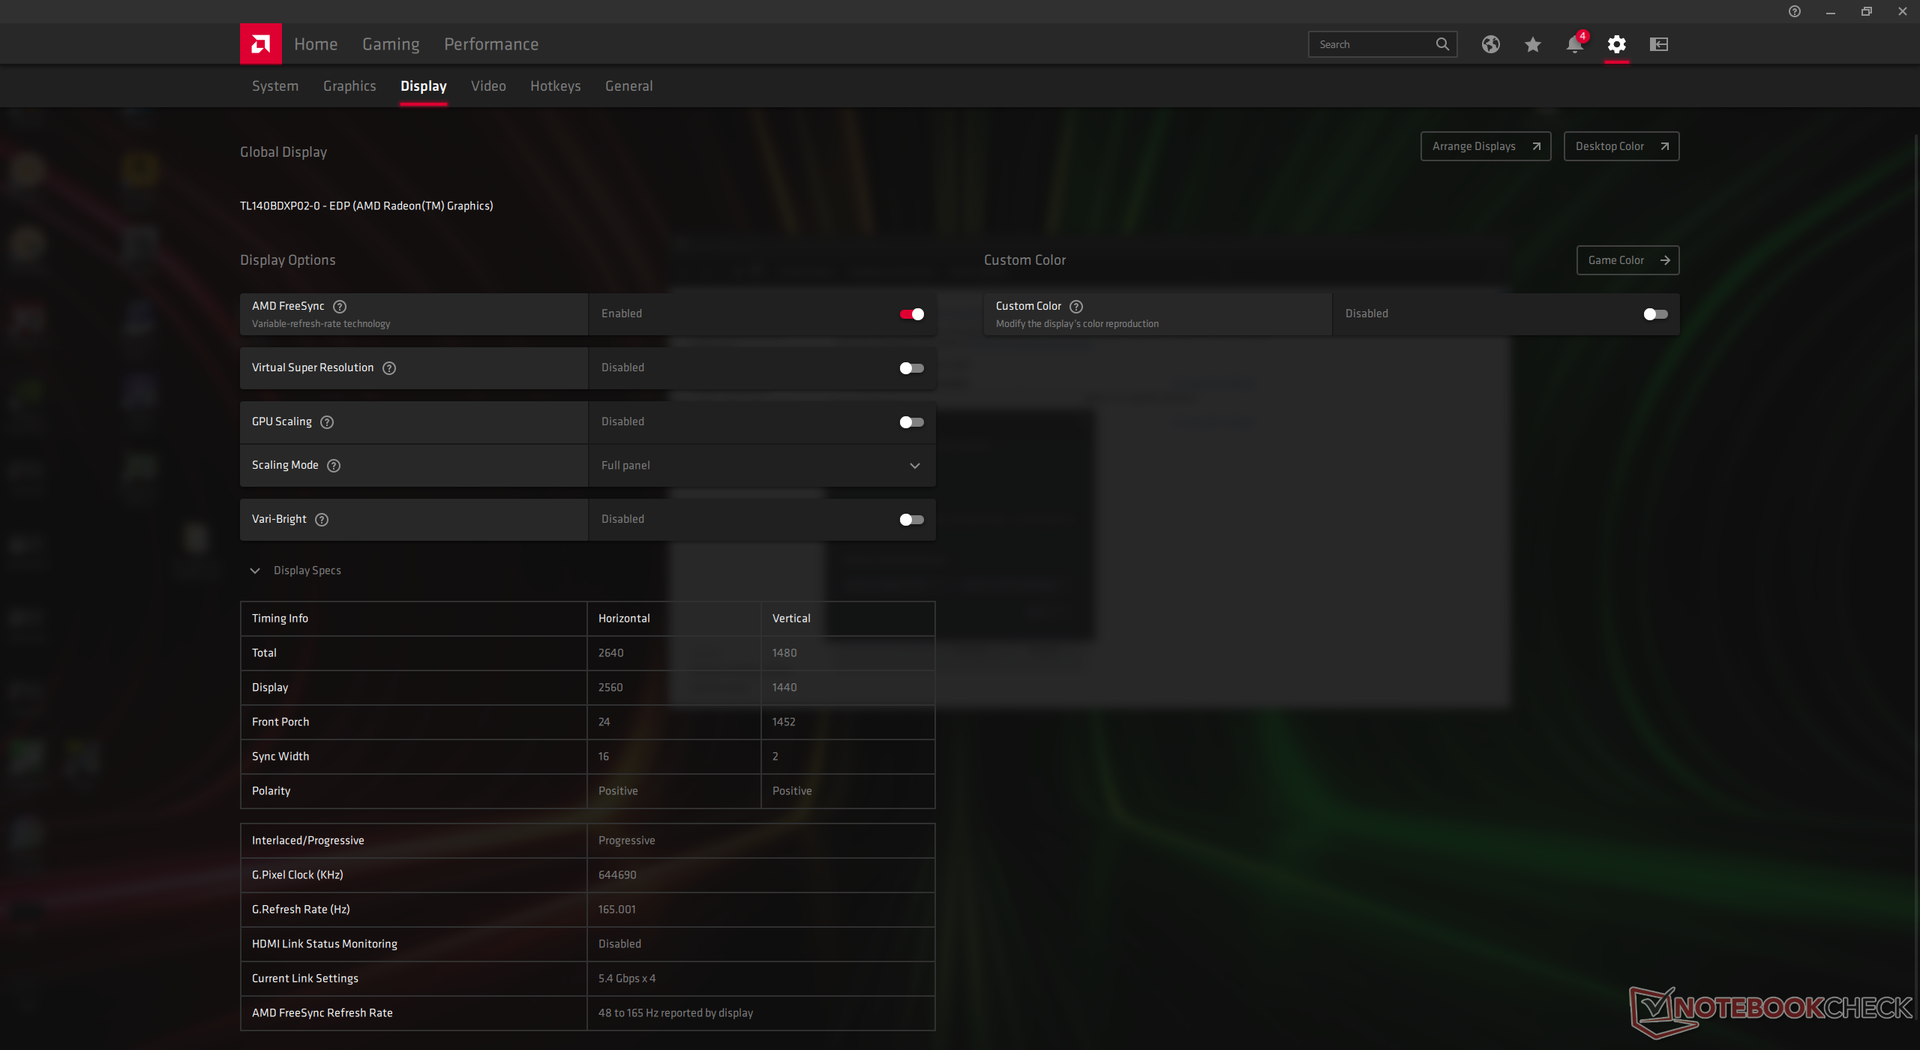Image resolution: width=1920 pixels, height=1050 pixels.
Task: Select the TL140BDXP02-0 display entry
Action: (x=367, y=206)
